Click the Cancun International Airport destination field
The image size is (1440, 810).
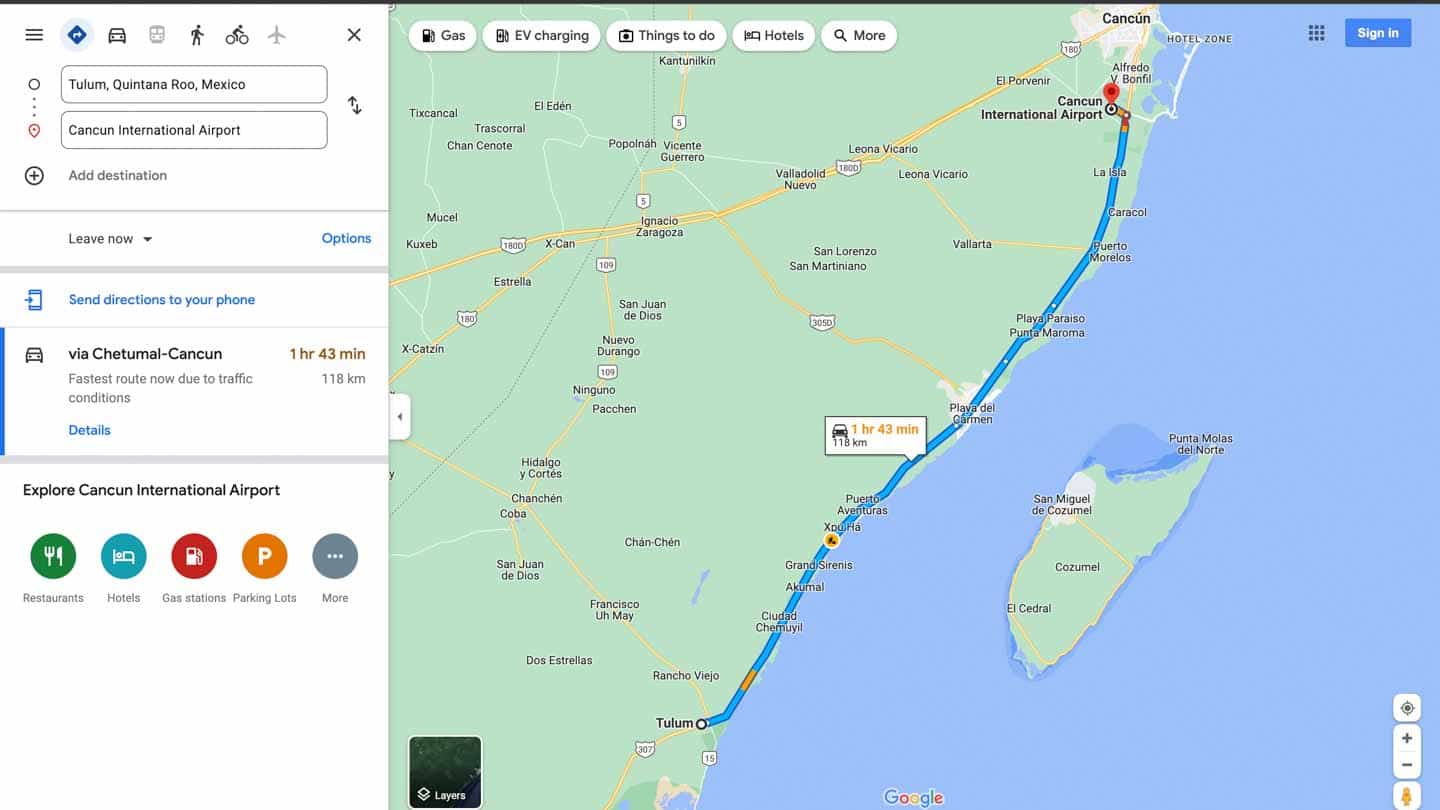194,130
